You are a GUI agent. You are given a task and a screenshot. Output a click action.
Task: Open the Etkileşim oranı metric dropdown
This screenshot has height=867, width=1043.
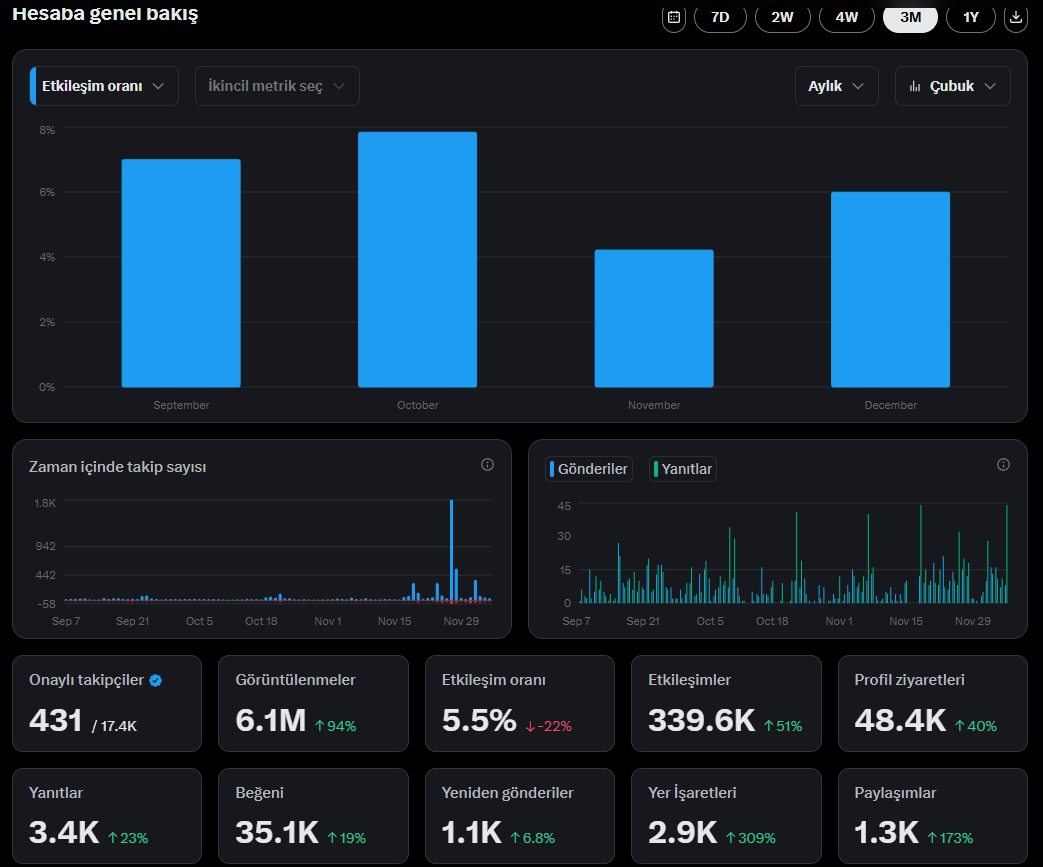click(104, 86)
